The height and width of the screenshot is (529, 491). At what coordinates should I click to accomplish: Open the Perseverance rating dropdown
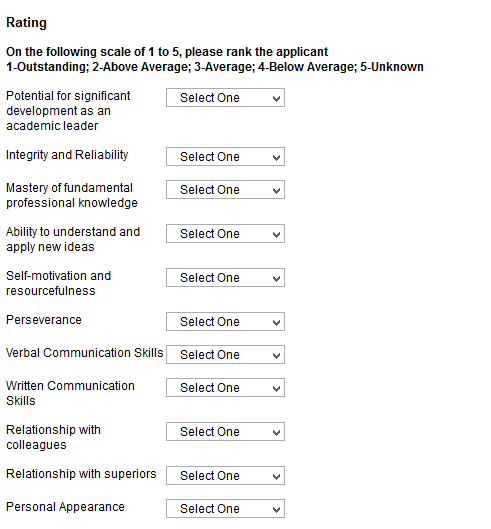(225, 322)
